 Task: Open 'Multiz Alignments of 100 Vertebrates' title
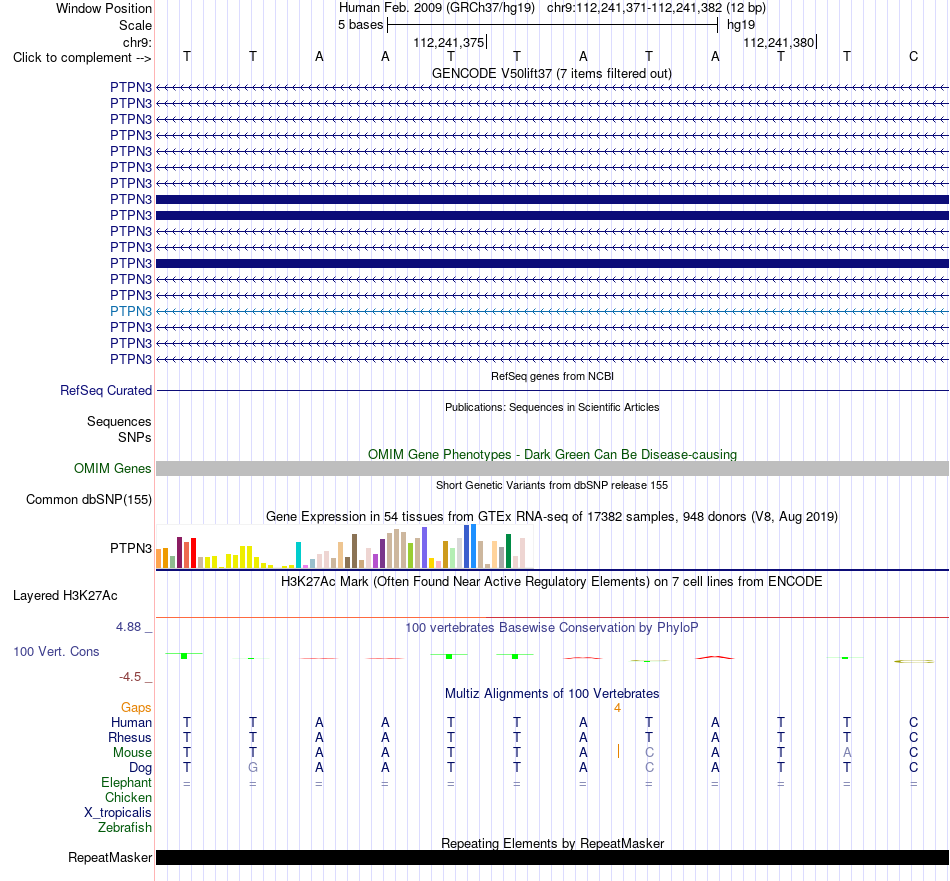tap(552, 694)
